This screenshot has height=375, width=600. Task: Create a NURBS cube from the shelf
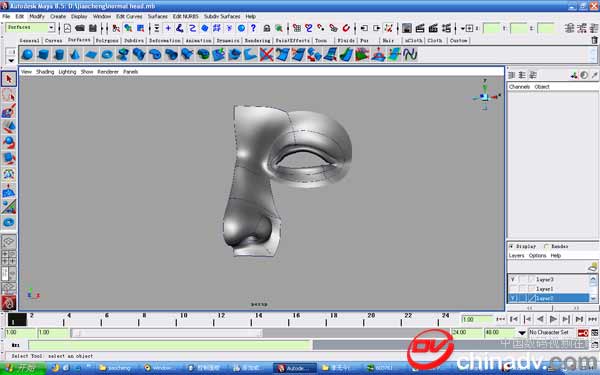pos(43,54)
